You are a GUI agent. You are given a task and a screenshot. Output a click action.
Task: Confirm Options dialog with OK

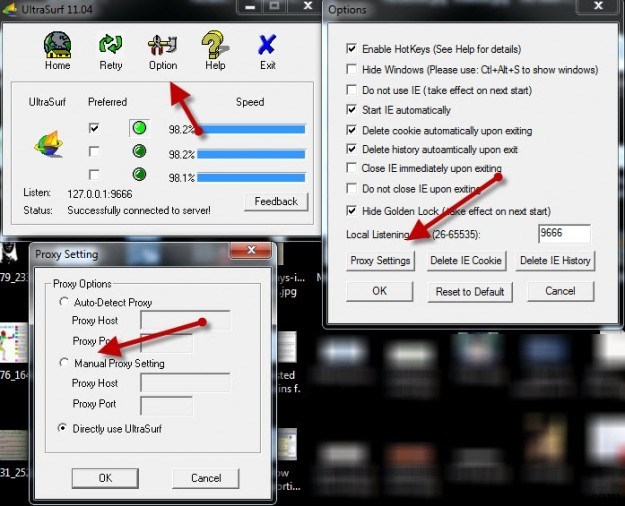click(379, 291)
